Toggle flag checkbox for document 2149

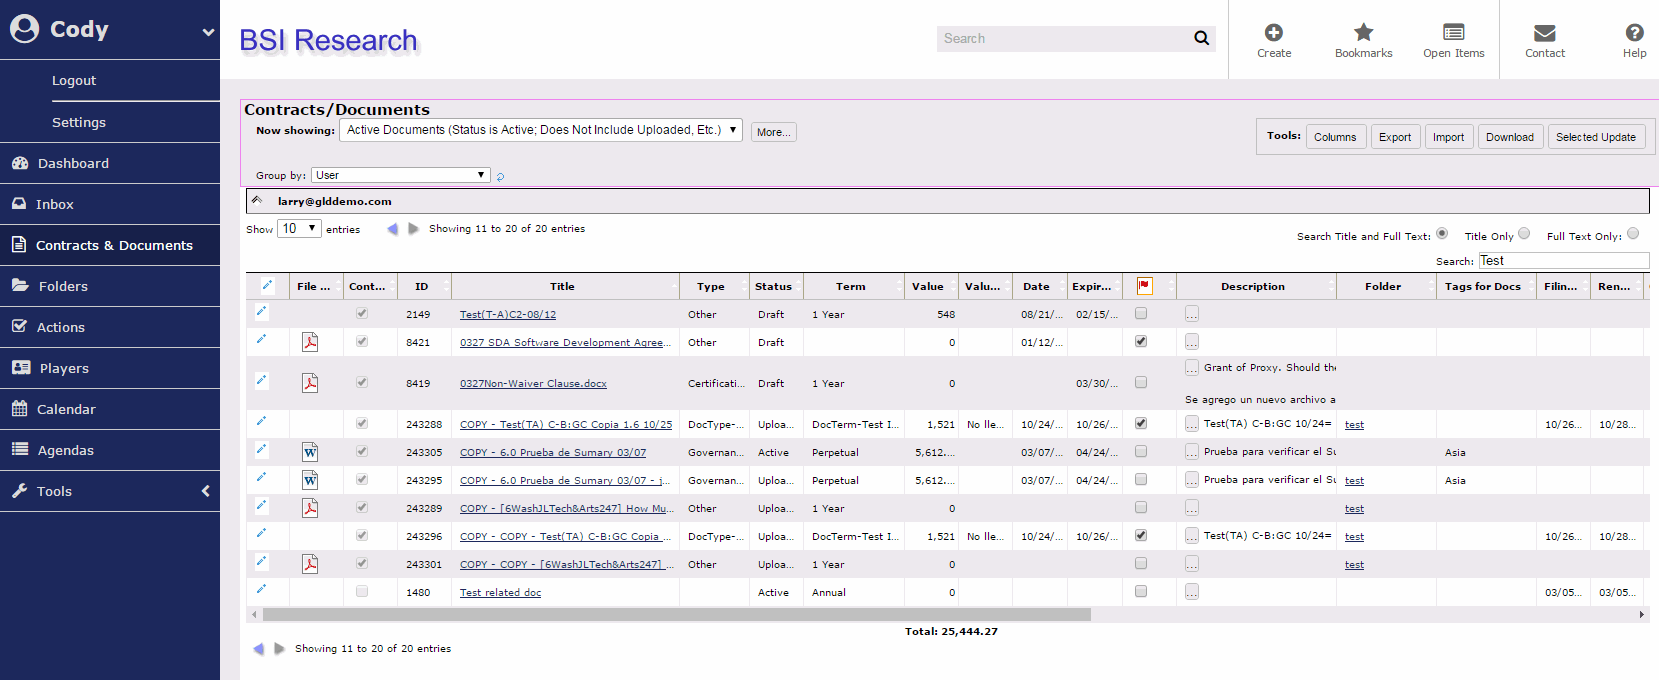pyautogui.click(x=1141, y=314)
